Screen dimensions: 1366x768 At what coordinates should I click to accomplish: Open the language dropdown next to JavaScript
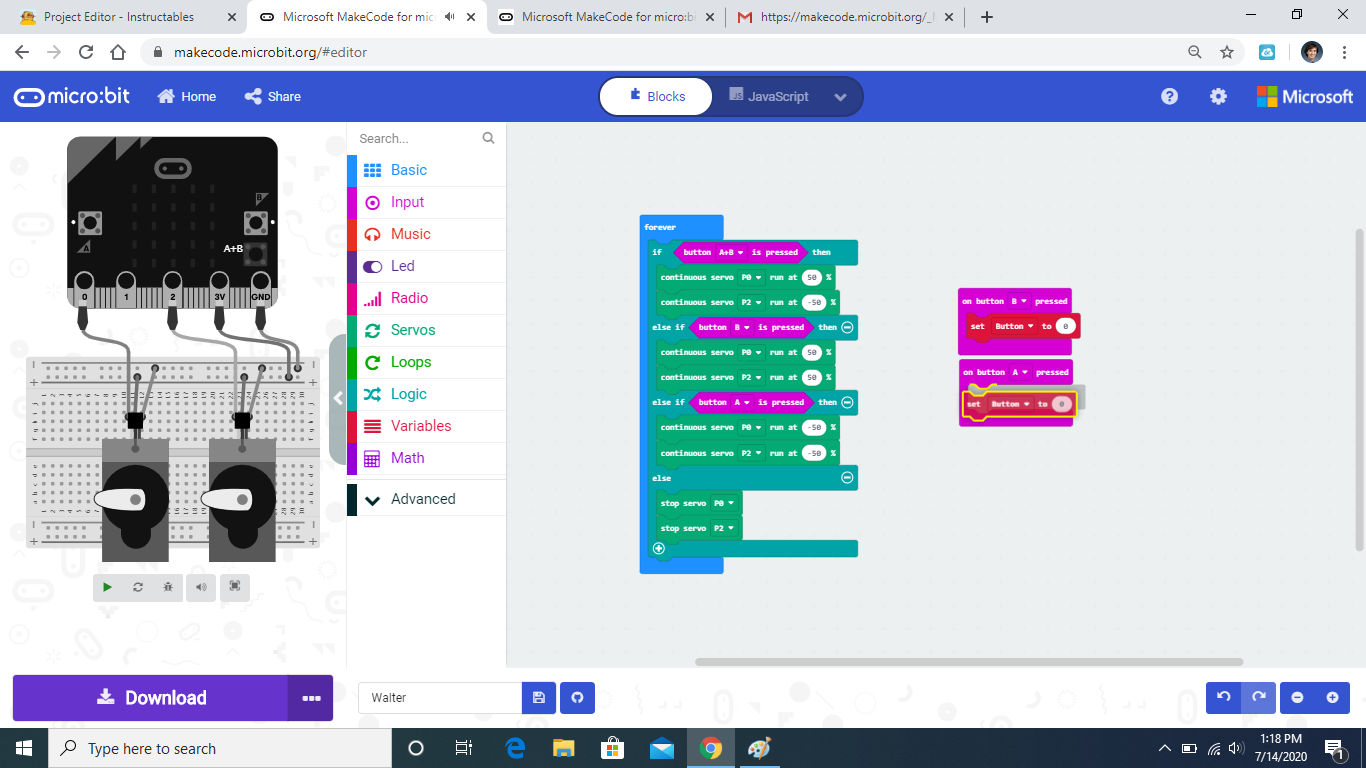(840, 97)
